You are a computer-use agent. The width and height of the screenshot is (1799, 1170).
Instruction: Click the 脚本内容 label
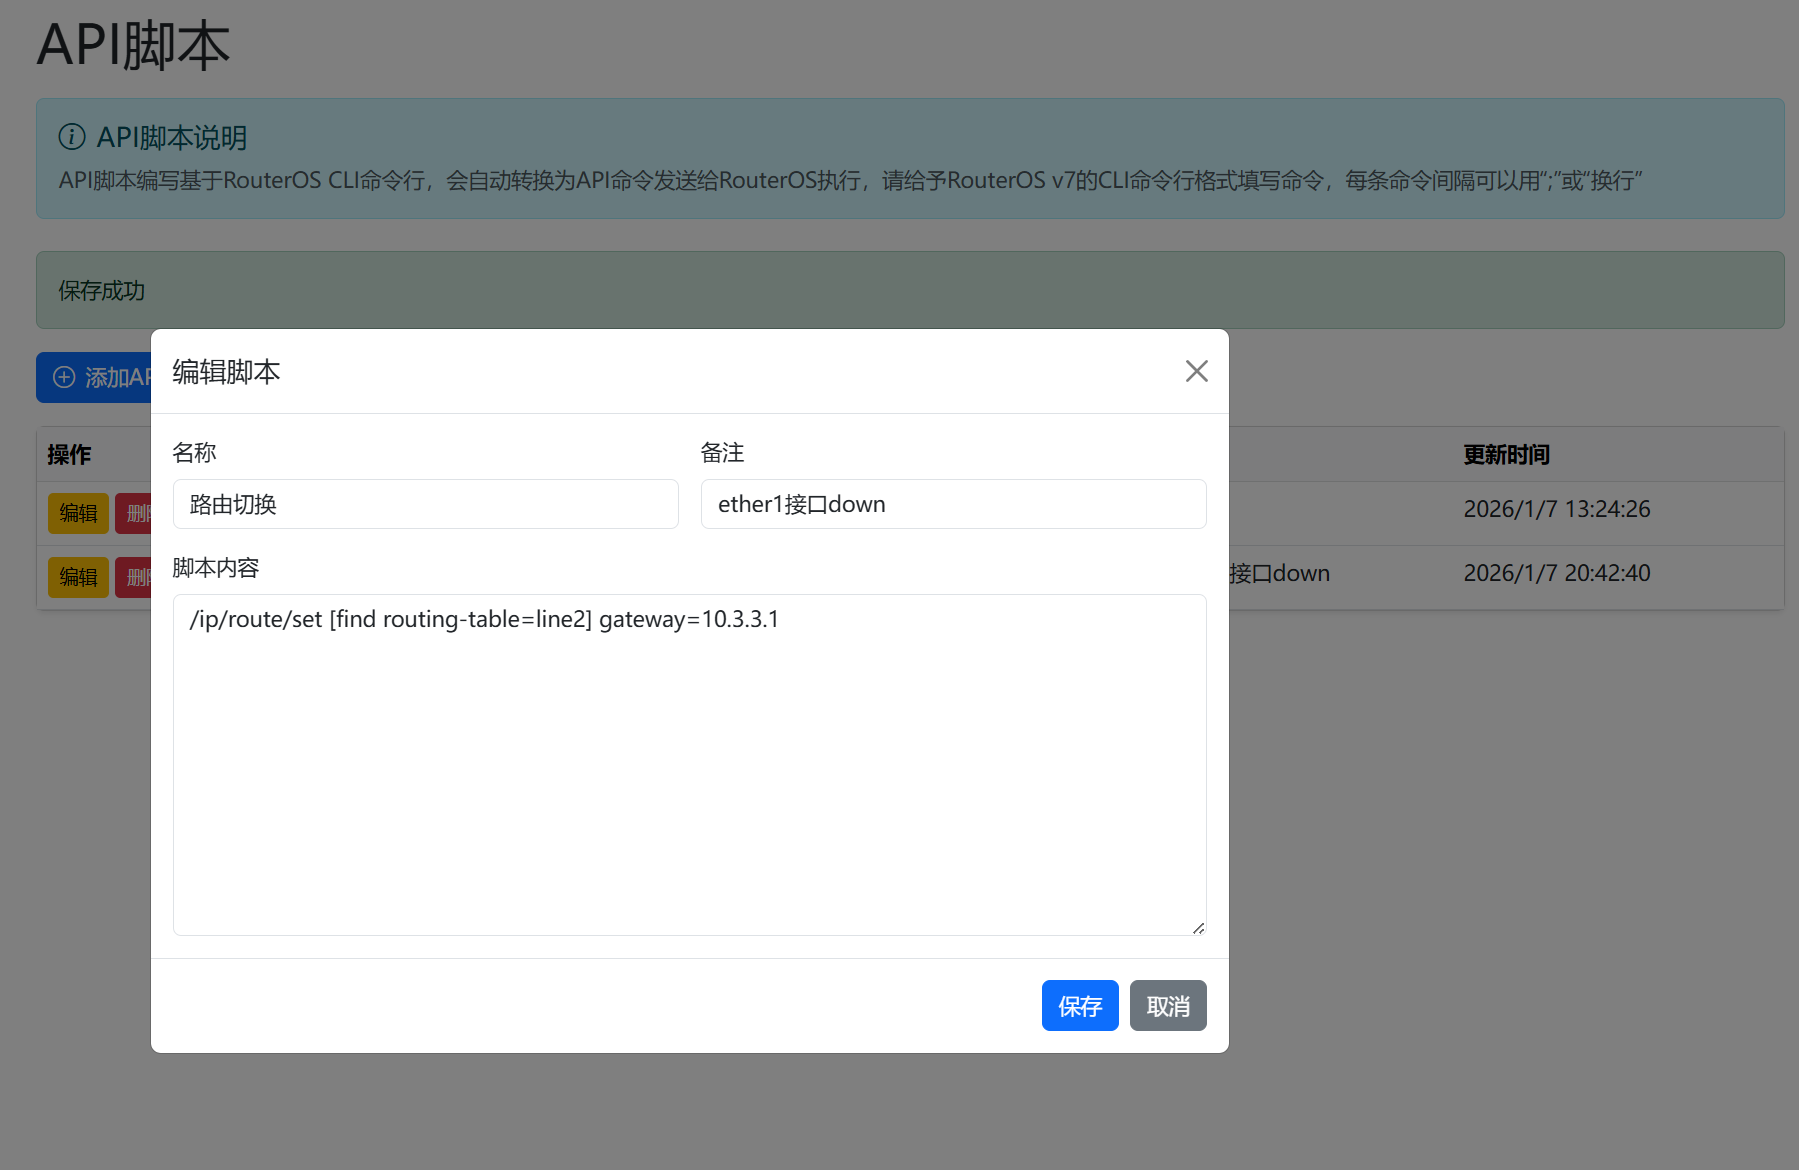216,568
